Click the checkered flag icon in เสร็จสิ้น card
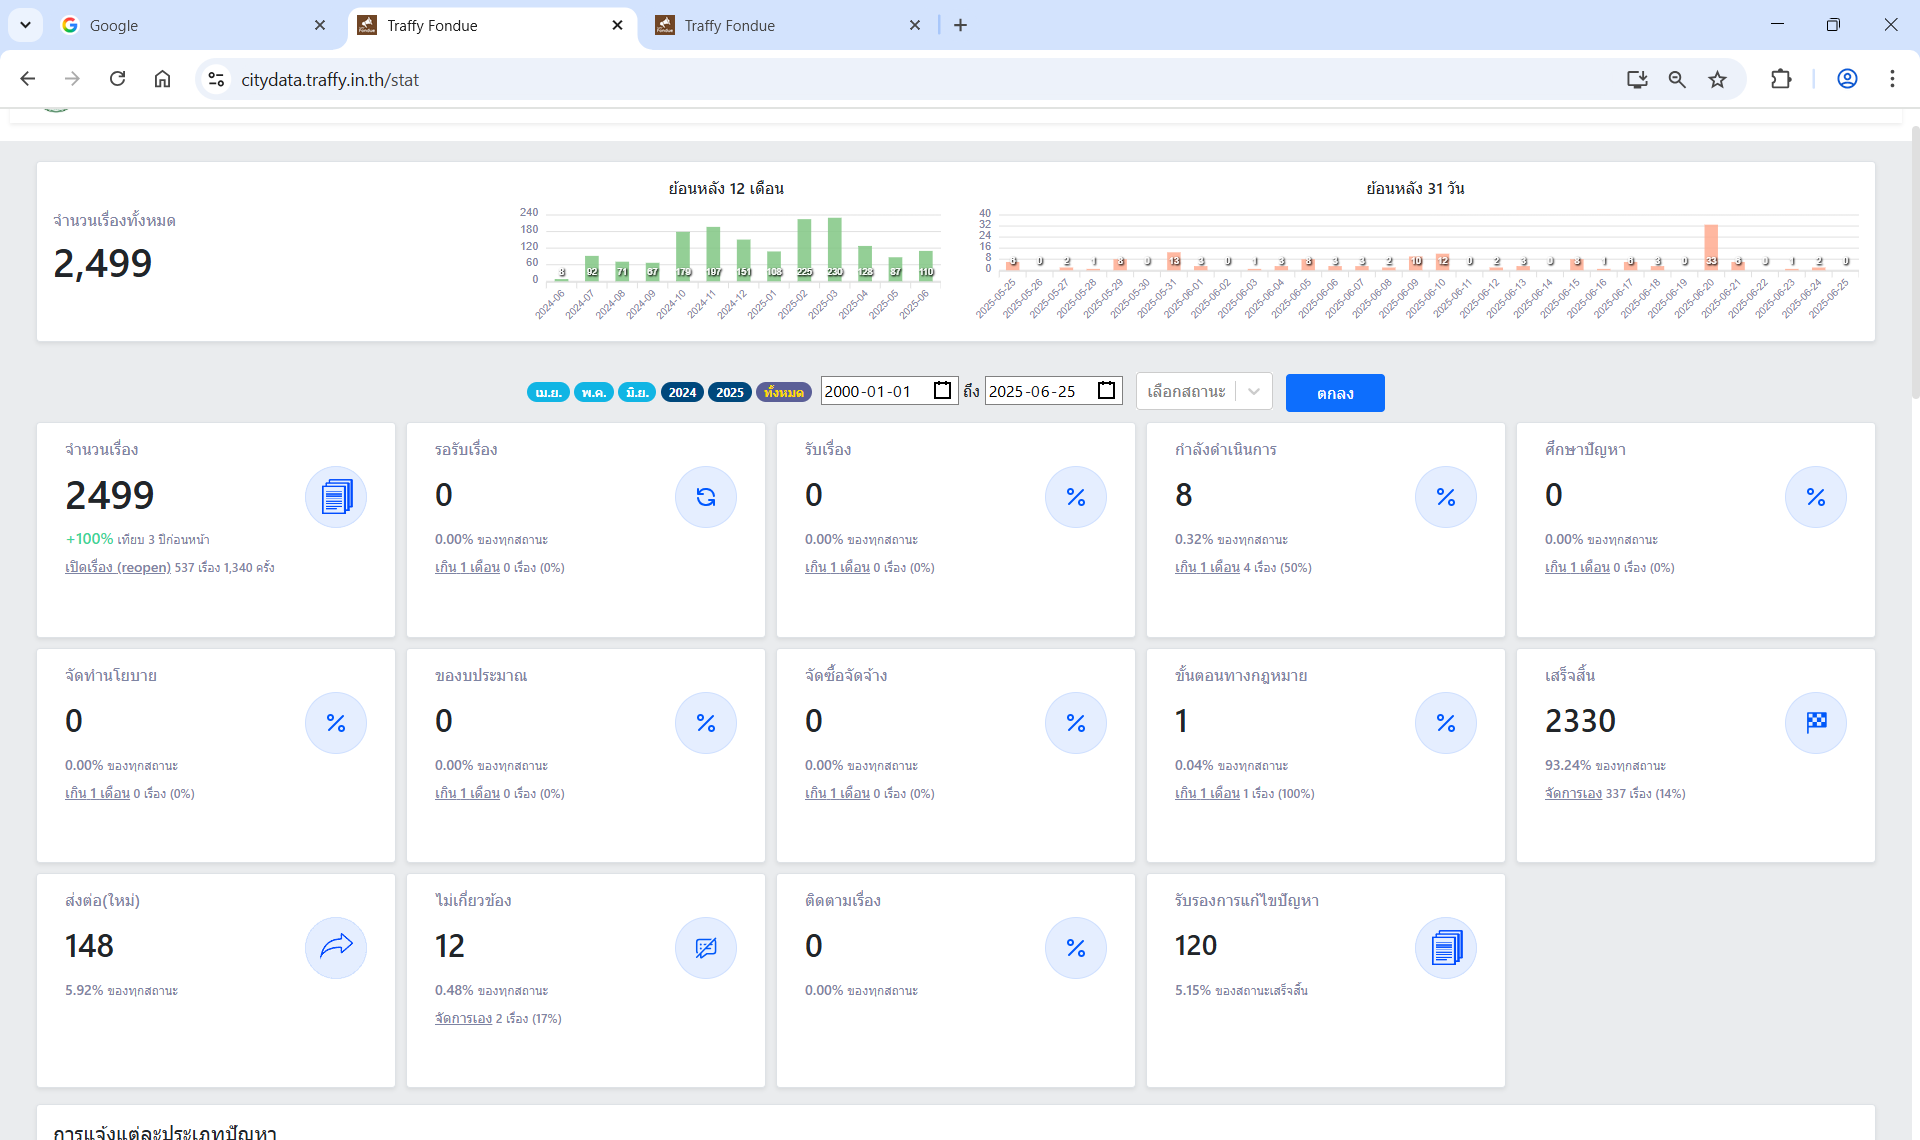 pyautogui.click(x=1816, y=722)
